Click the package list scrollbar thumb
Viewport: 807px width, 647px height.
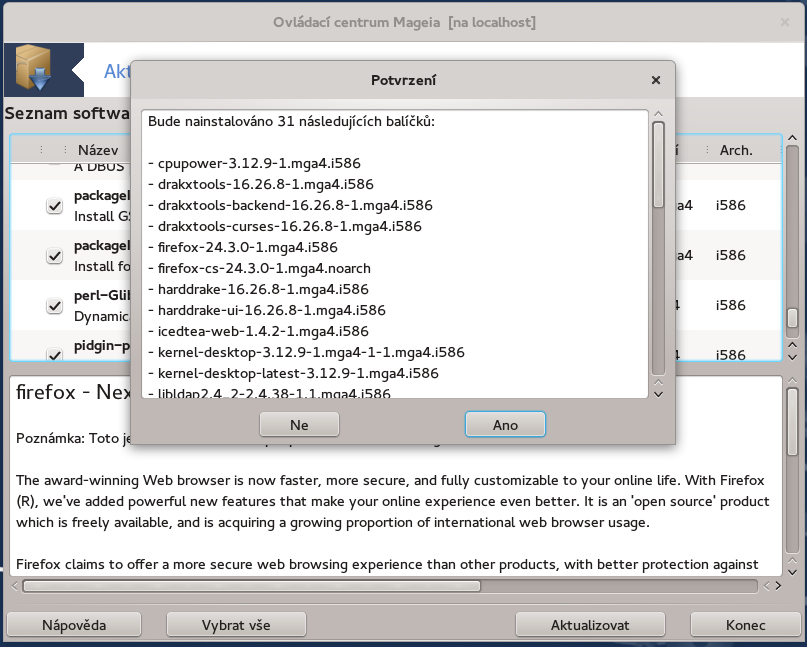point(793,318)
